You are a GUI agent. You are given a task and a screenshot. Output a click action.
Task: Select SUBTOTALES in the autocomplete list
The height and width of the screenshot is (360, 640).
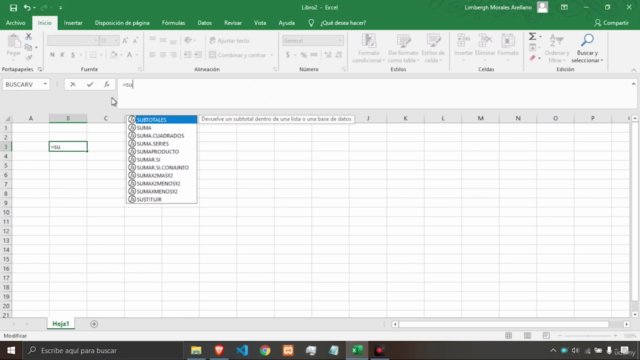(x=162, y=120)
